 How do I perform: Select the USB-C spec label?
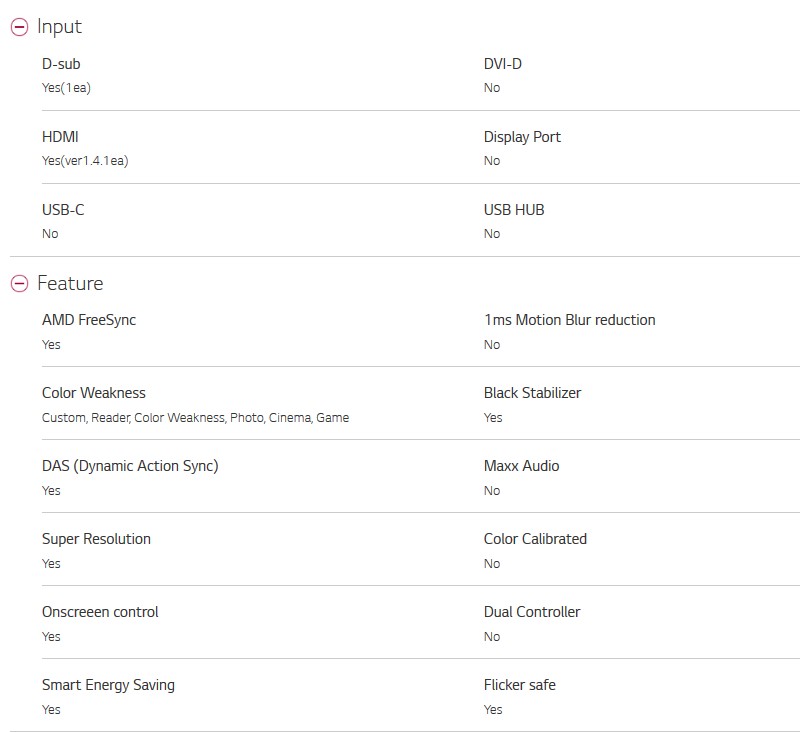click(63, 210)
